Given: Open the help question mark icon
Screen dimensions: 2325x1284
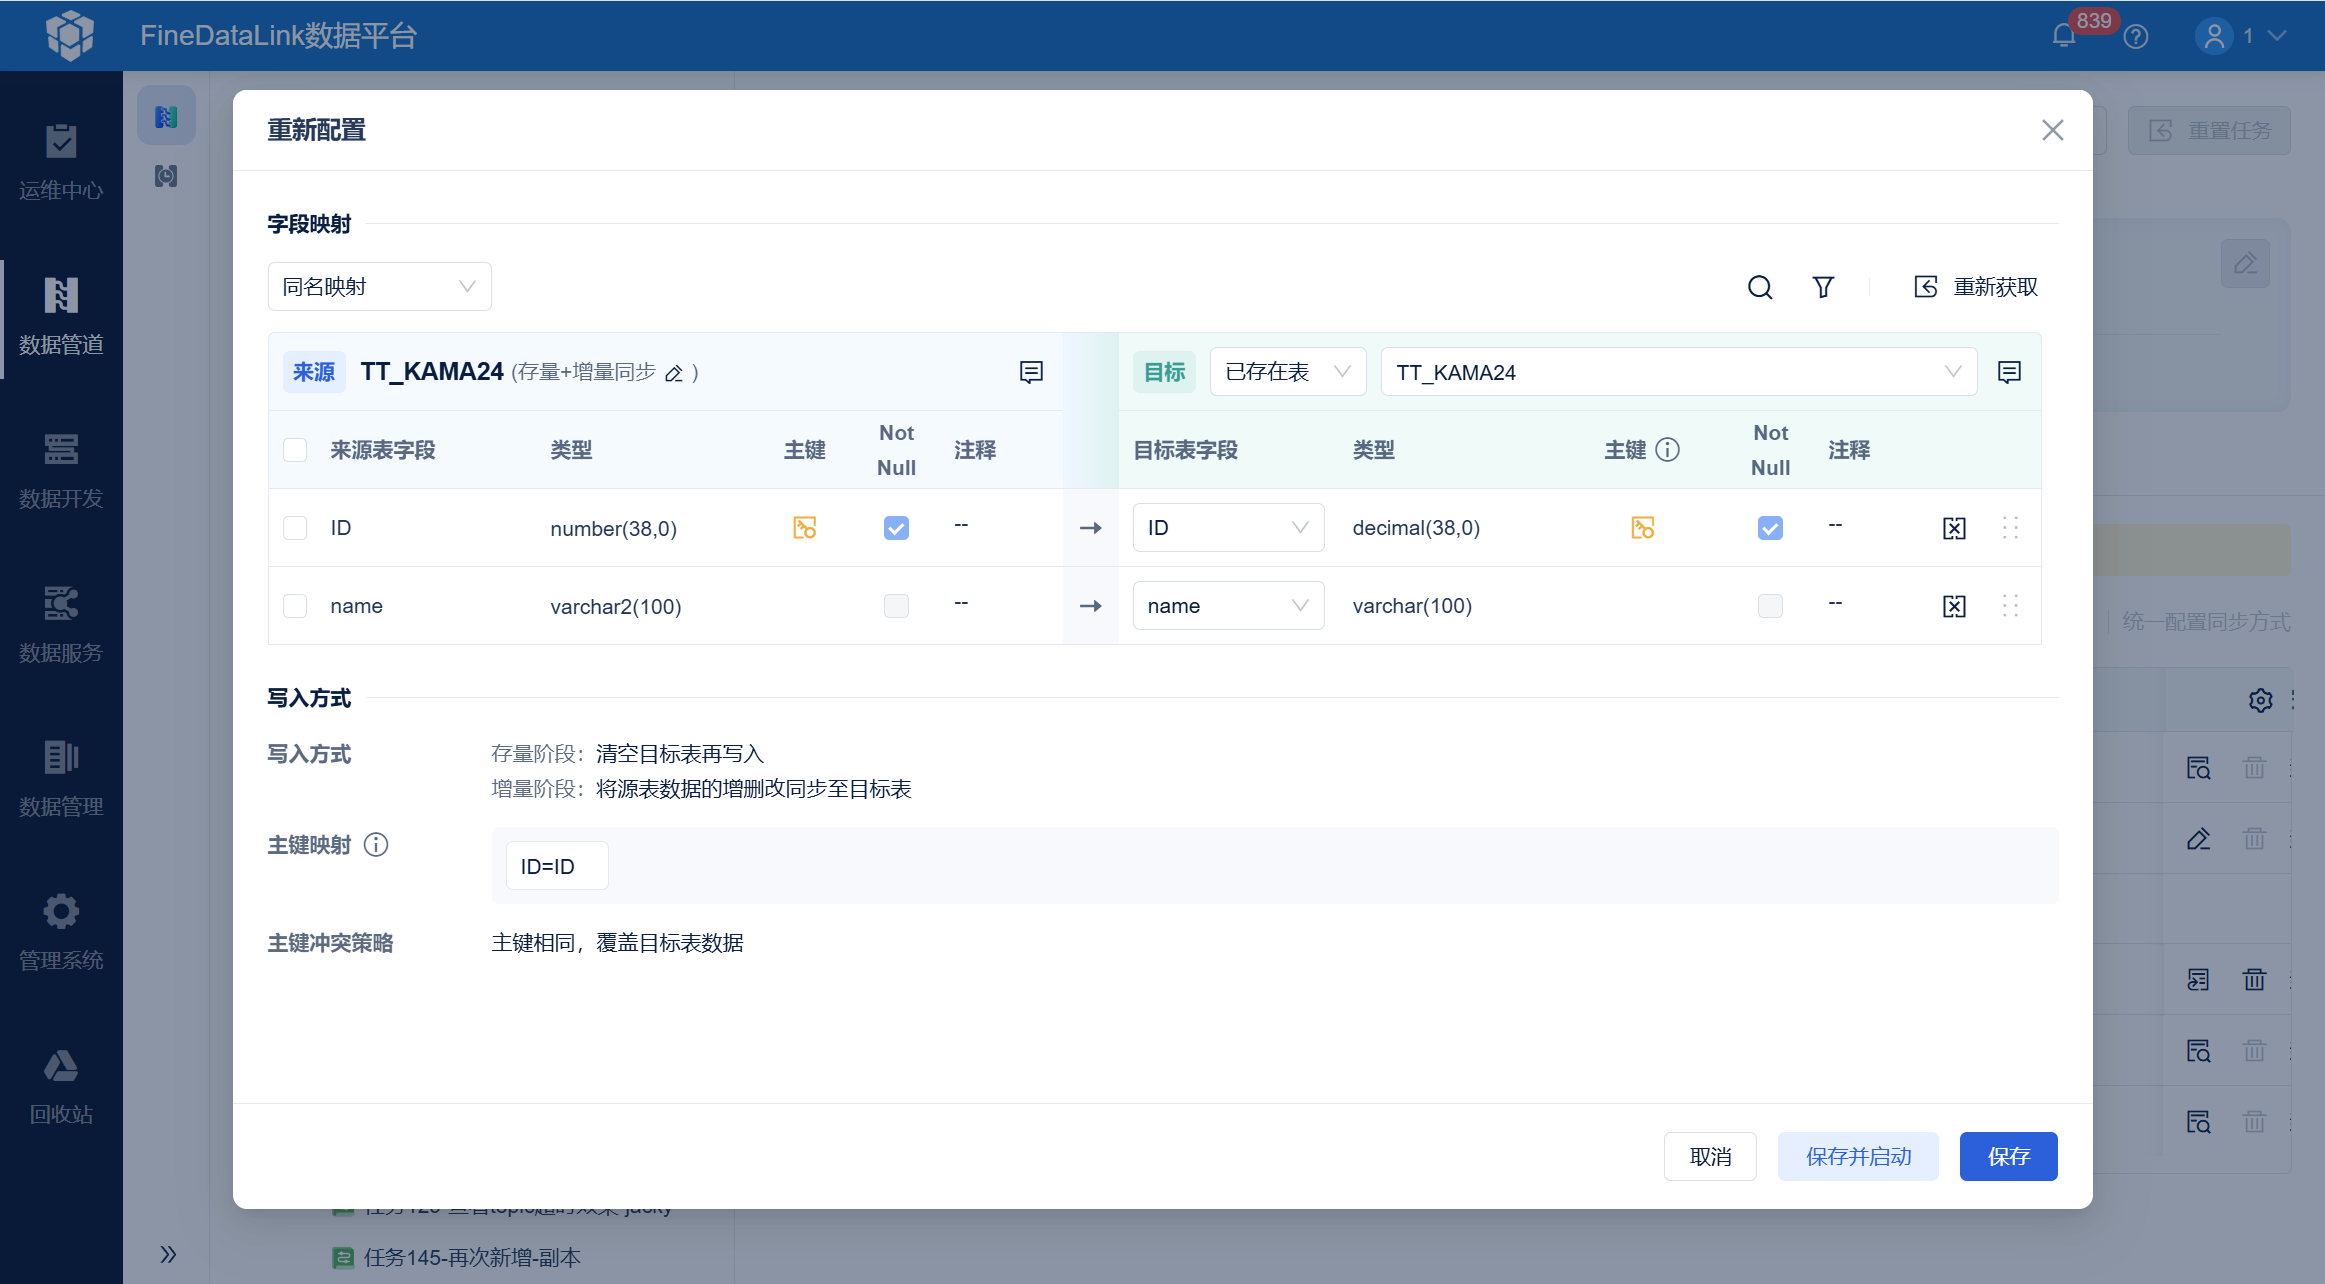Looking at the screenshot, I should [2136, 36].
